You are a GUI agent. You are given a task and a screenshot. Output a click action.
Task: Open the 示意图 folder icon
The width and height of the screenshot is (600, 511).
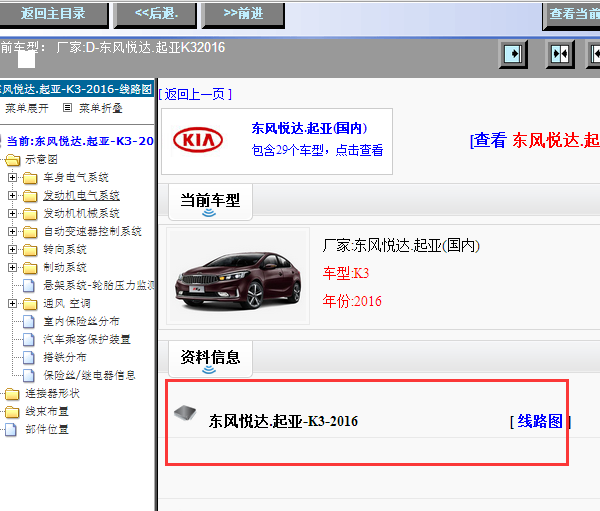13,160
